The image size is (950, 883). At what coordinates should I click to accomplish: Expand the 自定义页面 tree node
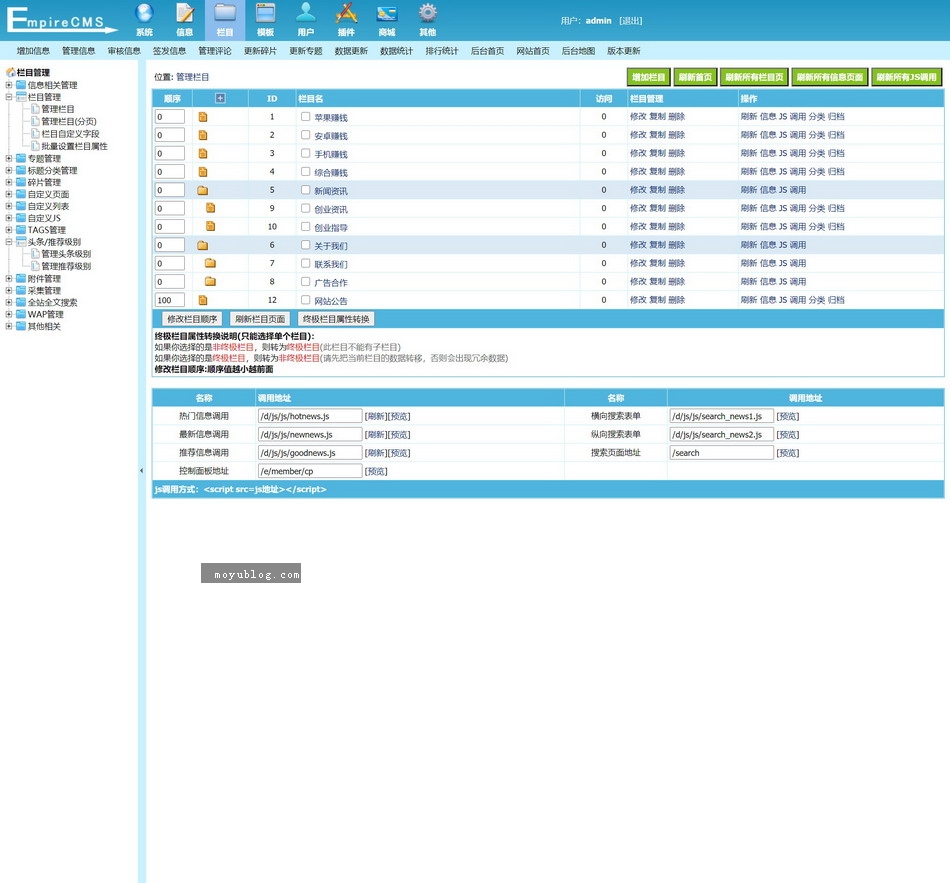click(x=8, y=194)
